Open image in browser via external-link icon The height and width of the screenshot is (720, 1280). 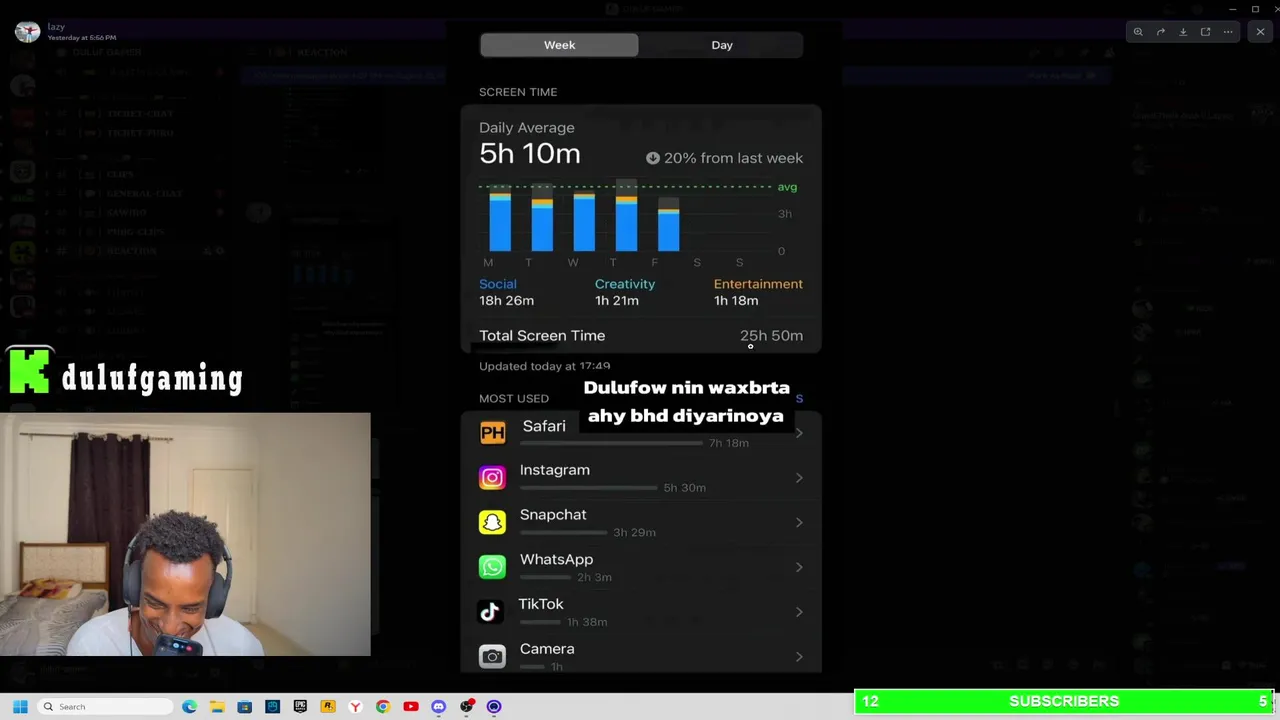pos(1205,32)
